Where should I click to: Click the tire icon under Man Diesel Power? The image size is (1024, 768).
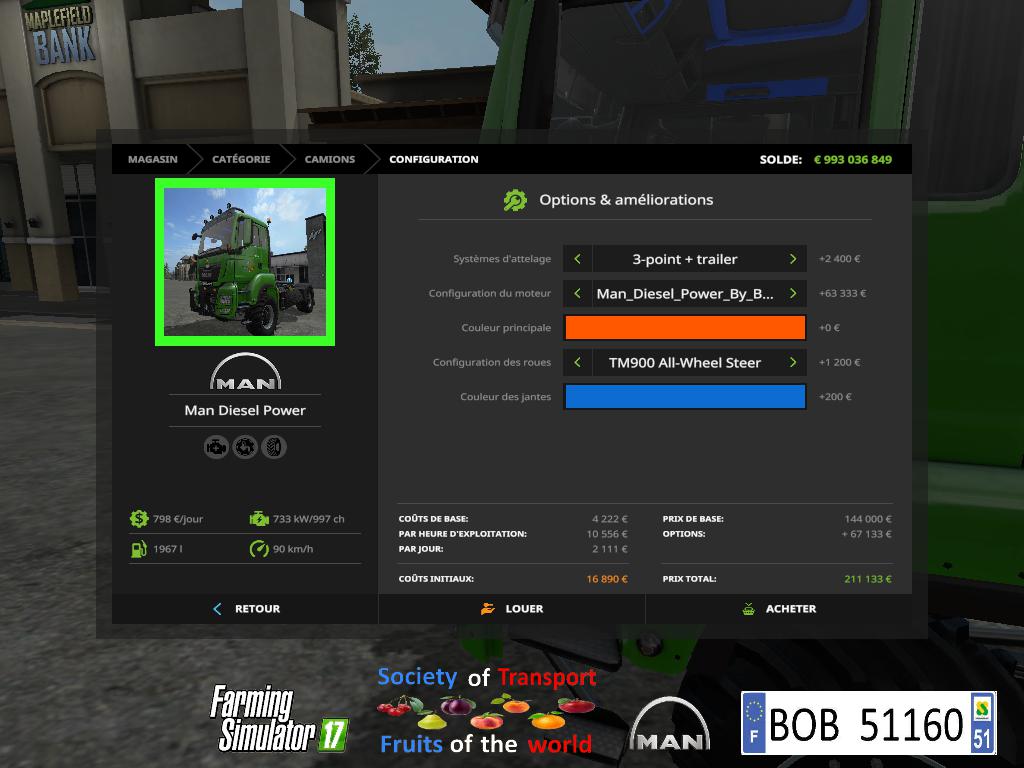[x=274, y=447]
